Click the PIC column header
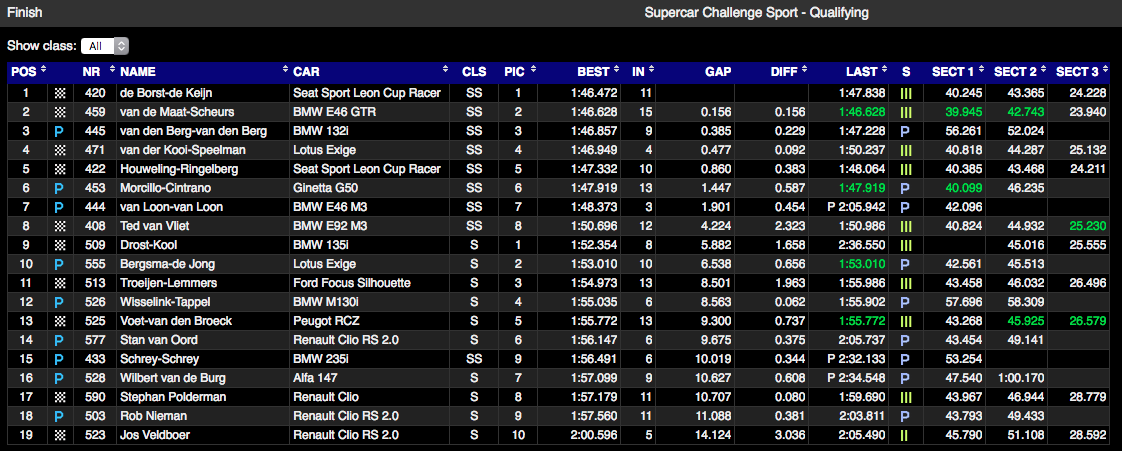The image size is (1122, 451). (x=514, y=72)
